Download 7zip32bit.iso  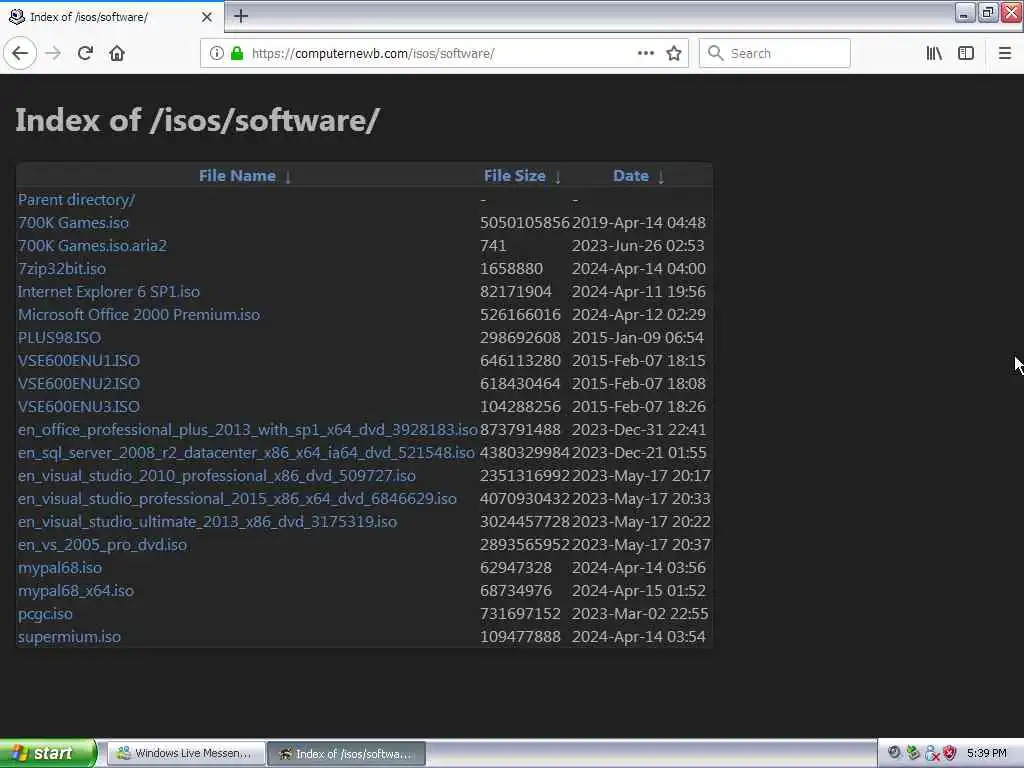point(61,268)
